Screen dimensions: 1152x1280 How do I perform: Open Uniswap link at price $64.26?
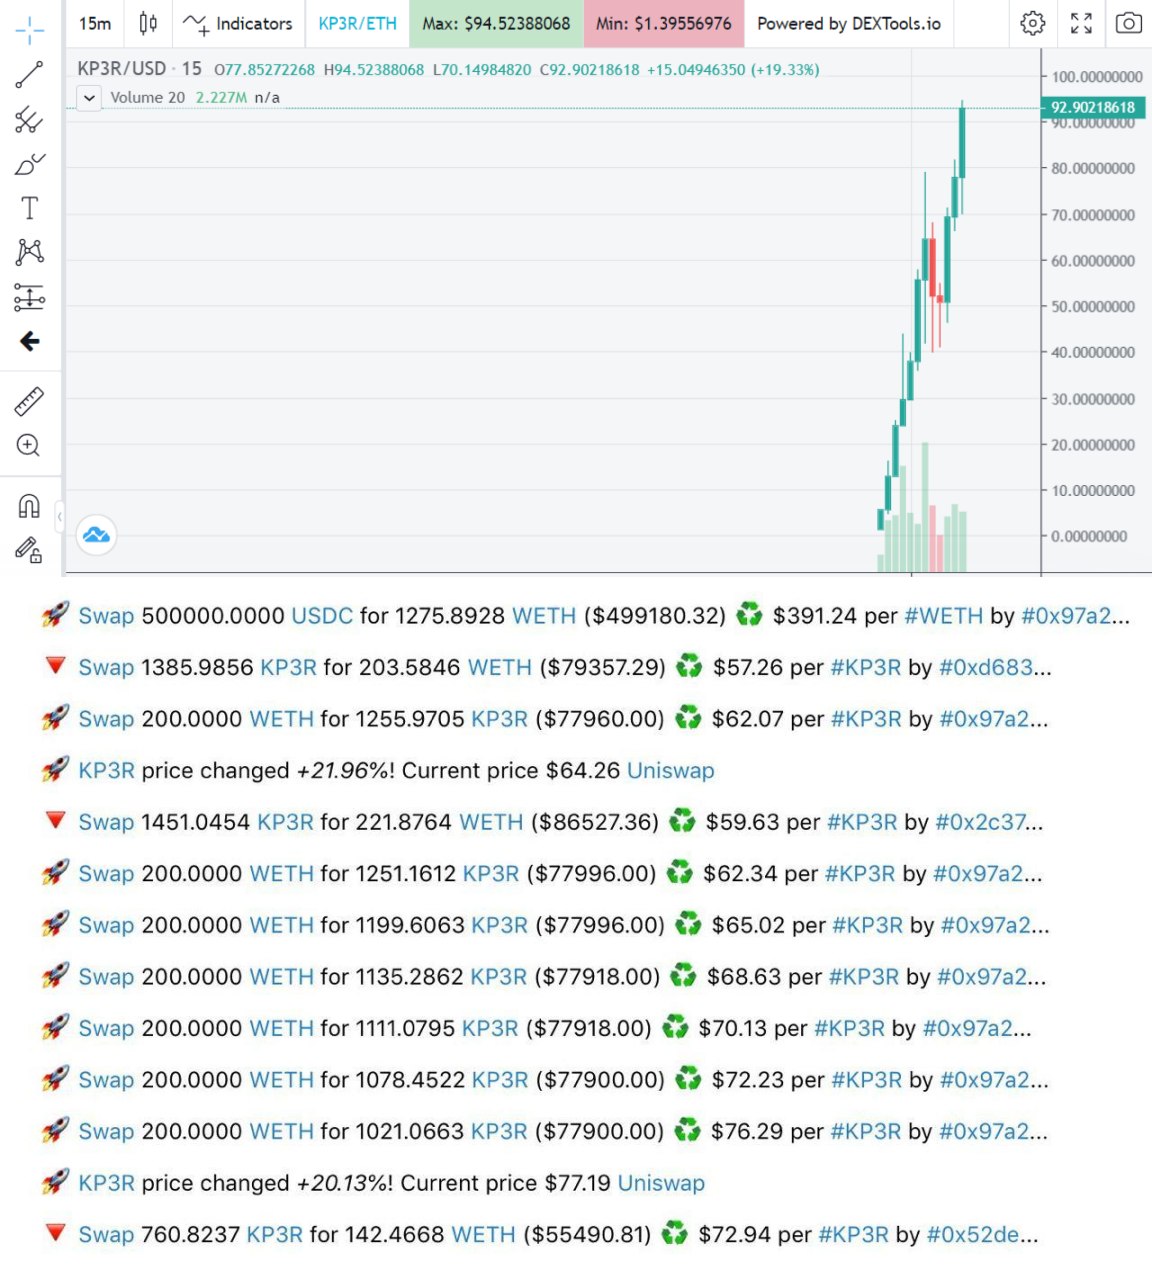tap(670, 770)
